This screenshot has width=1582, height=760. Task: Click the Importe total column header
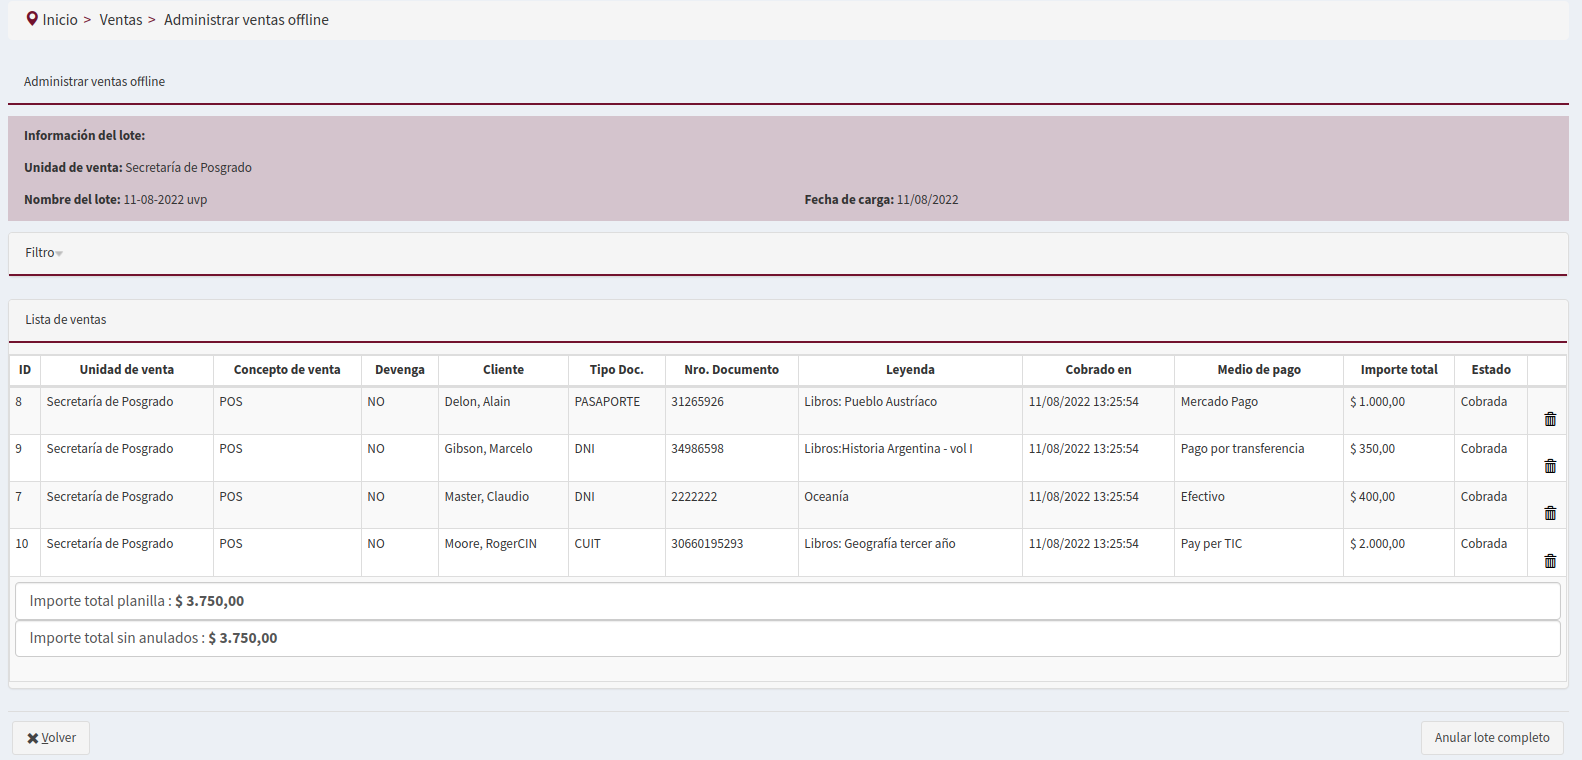pyautogui.click(x=1399, y=370)
